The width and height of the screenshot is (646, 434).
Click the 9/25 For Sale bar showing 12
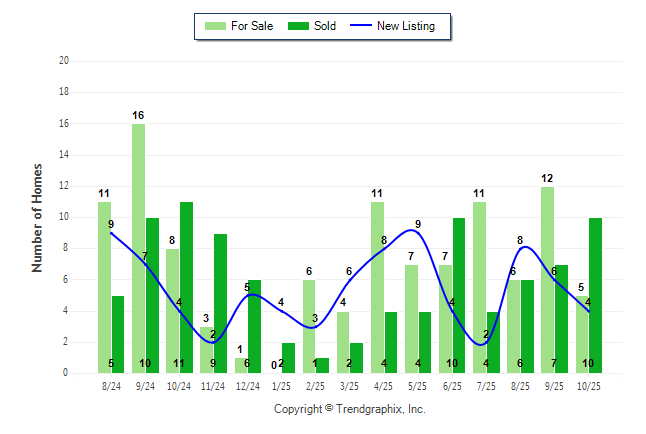coord(547,280)
